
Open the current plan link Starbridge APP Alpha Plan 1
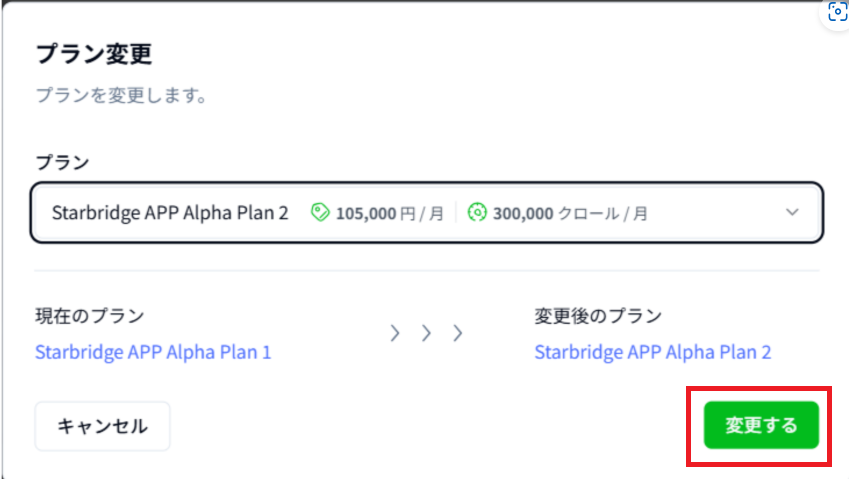pyautogui.click(x=153, y=352)
